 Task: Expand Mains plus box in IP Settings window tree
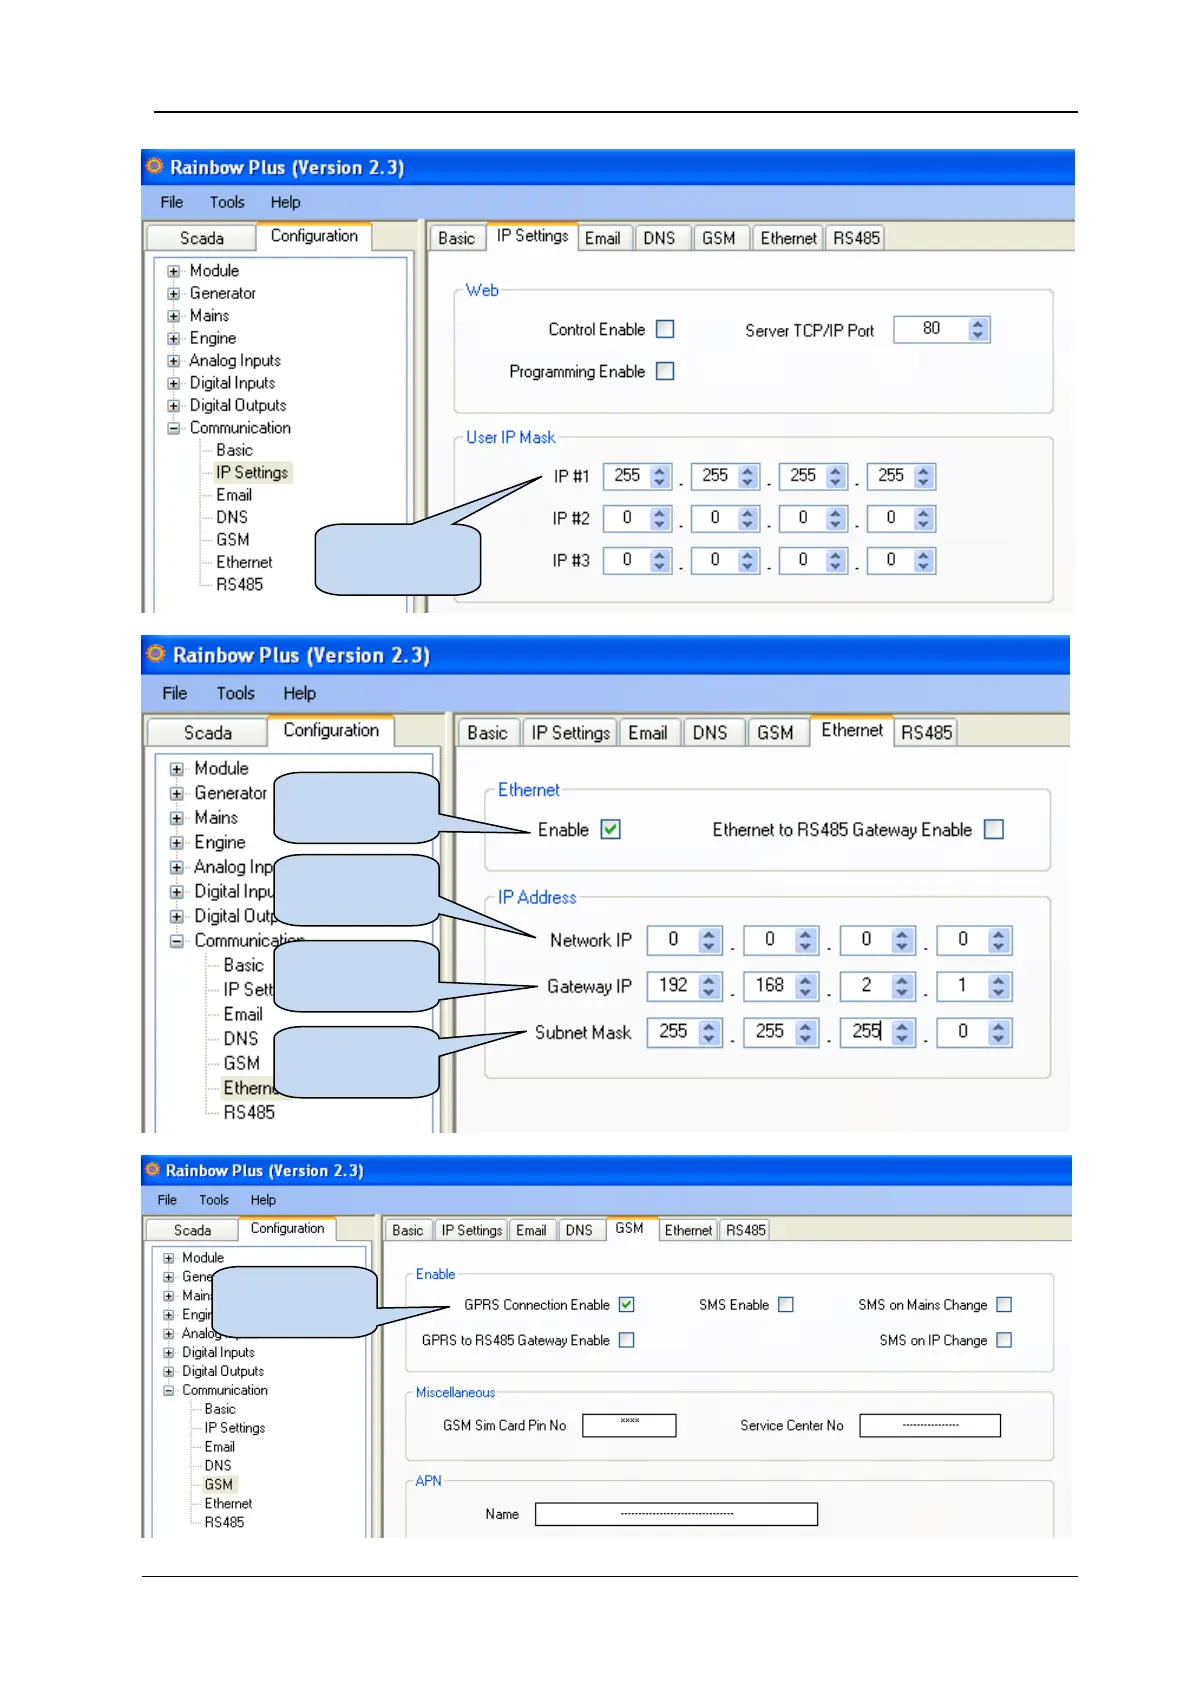(174, 316)
